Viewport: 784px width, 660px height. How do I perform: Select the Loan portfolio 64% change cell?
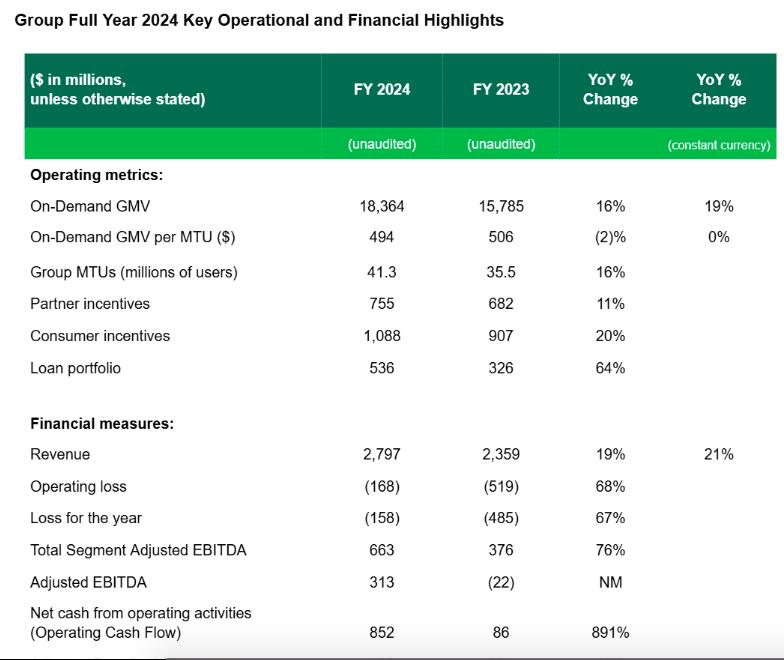point(610,368)
